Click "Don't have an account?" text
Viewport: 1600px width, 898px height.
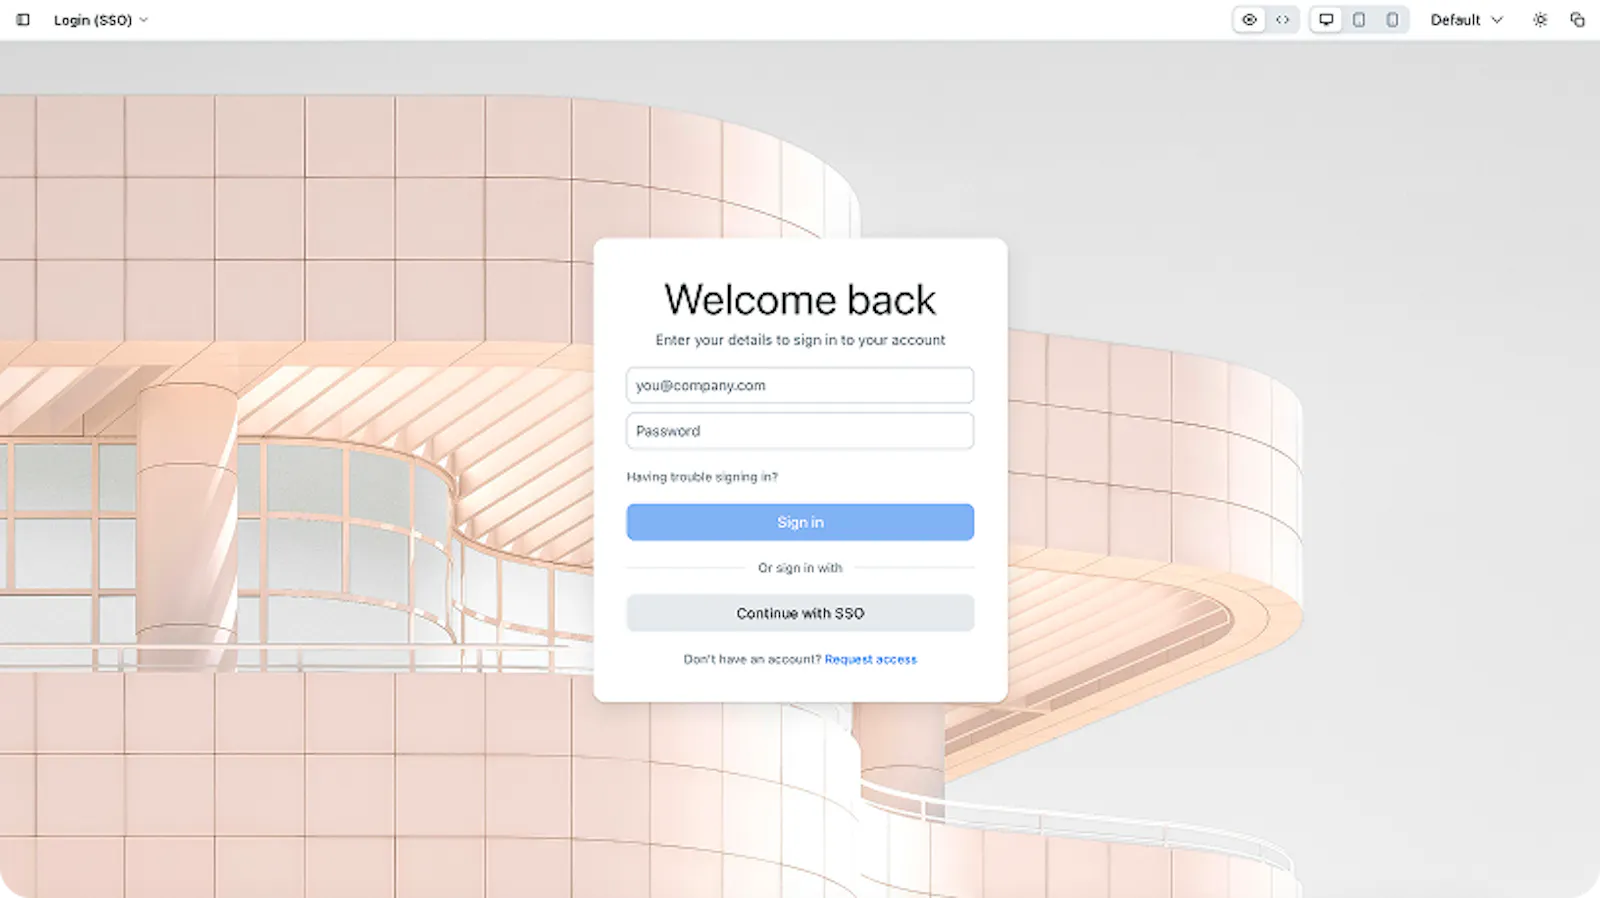(752, 659)
